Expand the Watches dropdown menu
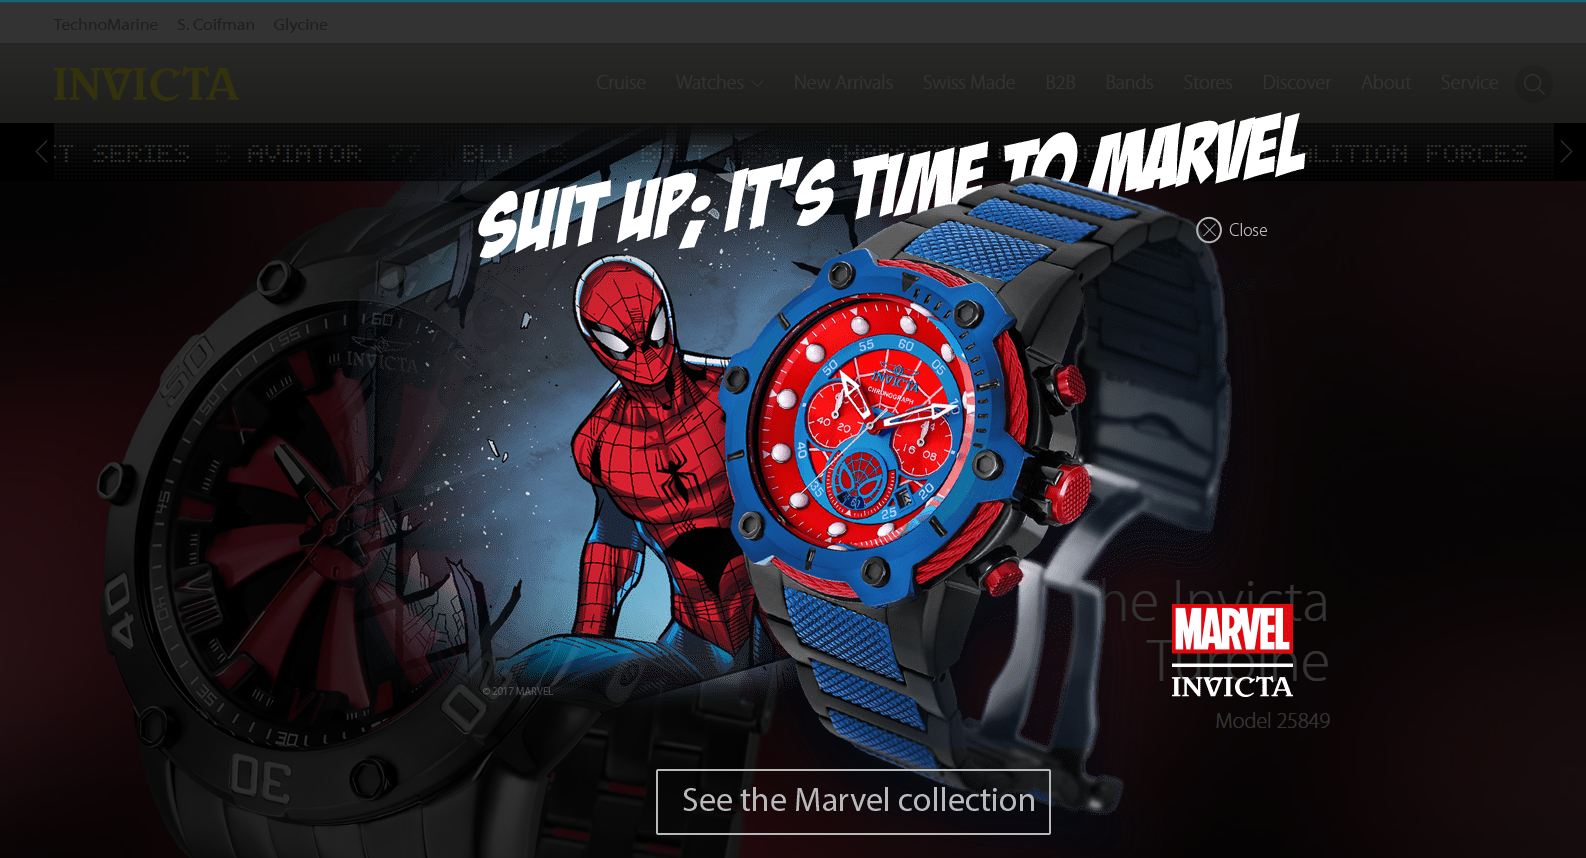Screen dimensions: 1586x858 click(720, 83)
